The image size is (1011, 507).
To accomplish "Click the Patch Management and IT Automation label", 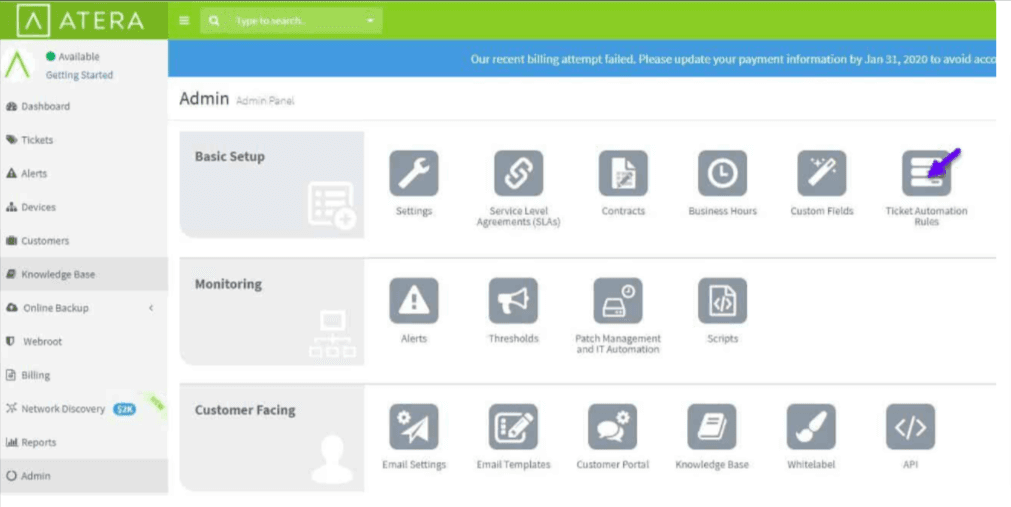I will tap(618, 344).
